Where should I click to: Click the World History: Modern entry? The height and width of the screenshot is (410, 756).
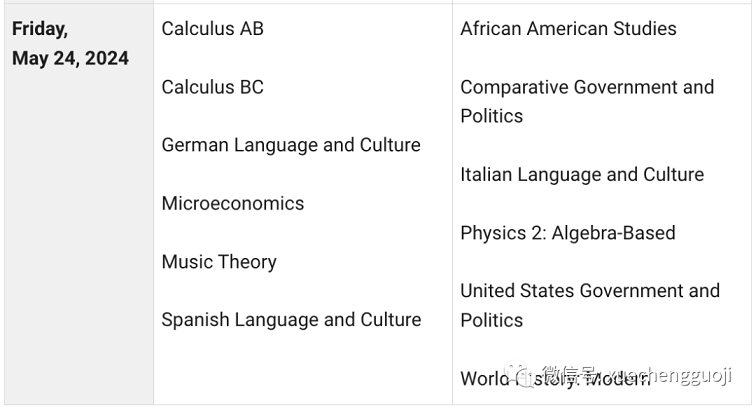tap(555, 379)
